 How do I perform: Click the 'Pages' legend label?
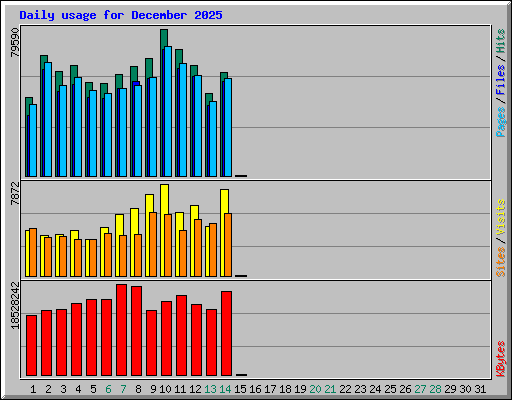pyautogui.click(x=501, y=122)
